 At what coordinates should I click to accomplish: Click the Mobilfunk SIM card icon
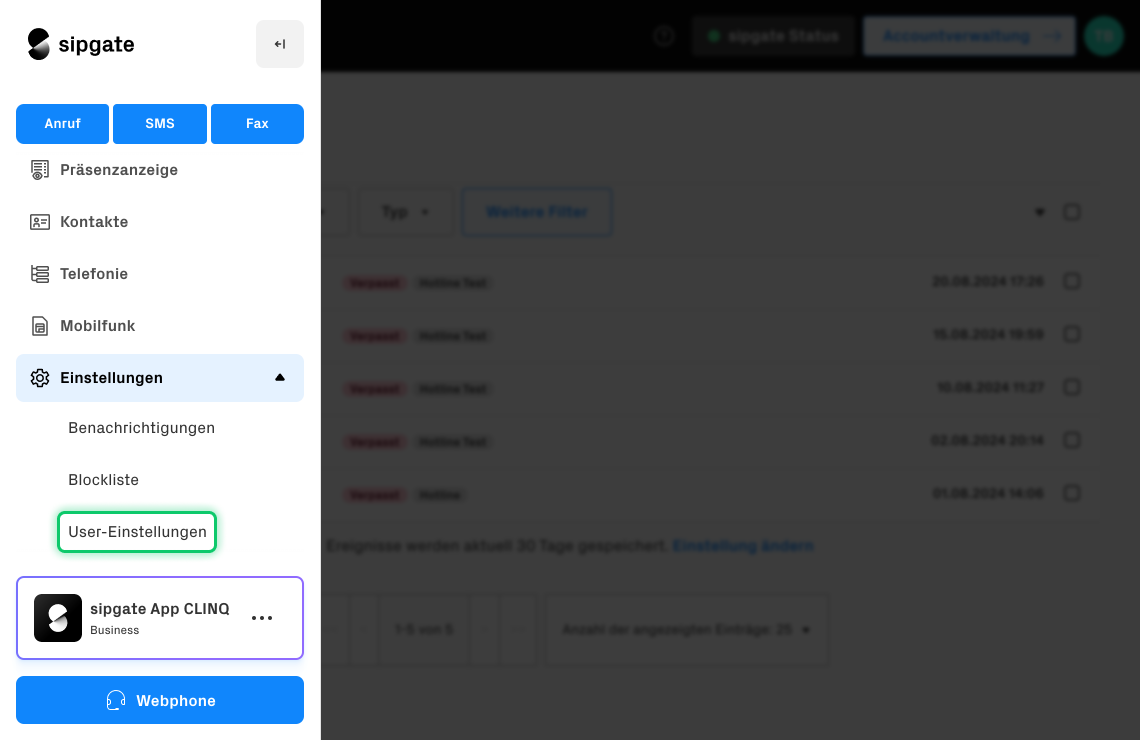point(40,326)
